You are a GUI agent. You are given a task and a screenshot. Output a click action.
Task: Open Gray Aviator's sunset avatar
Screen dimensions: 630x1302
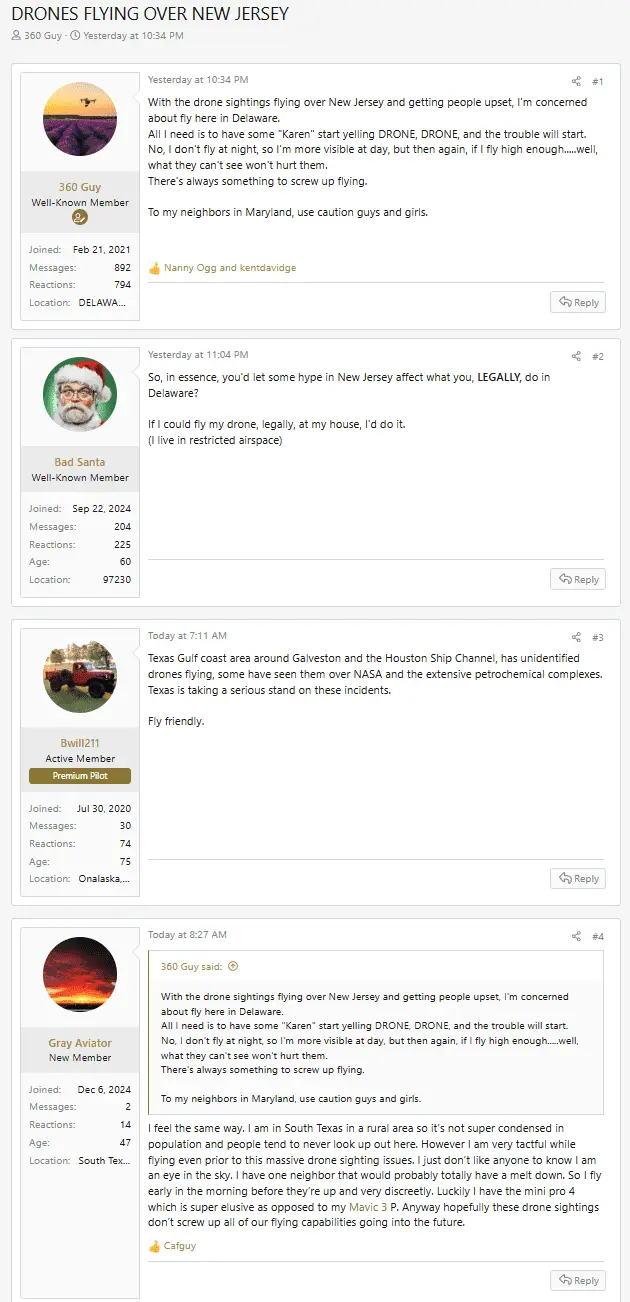(x=80, y=975)
